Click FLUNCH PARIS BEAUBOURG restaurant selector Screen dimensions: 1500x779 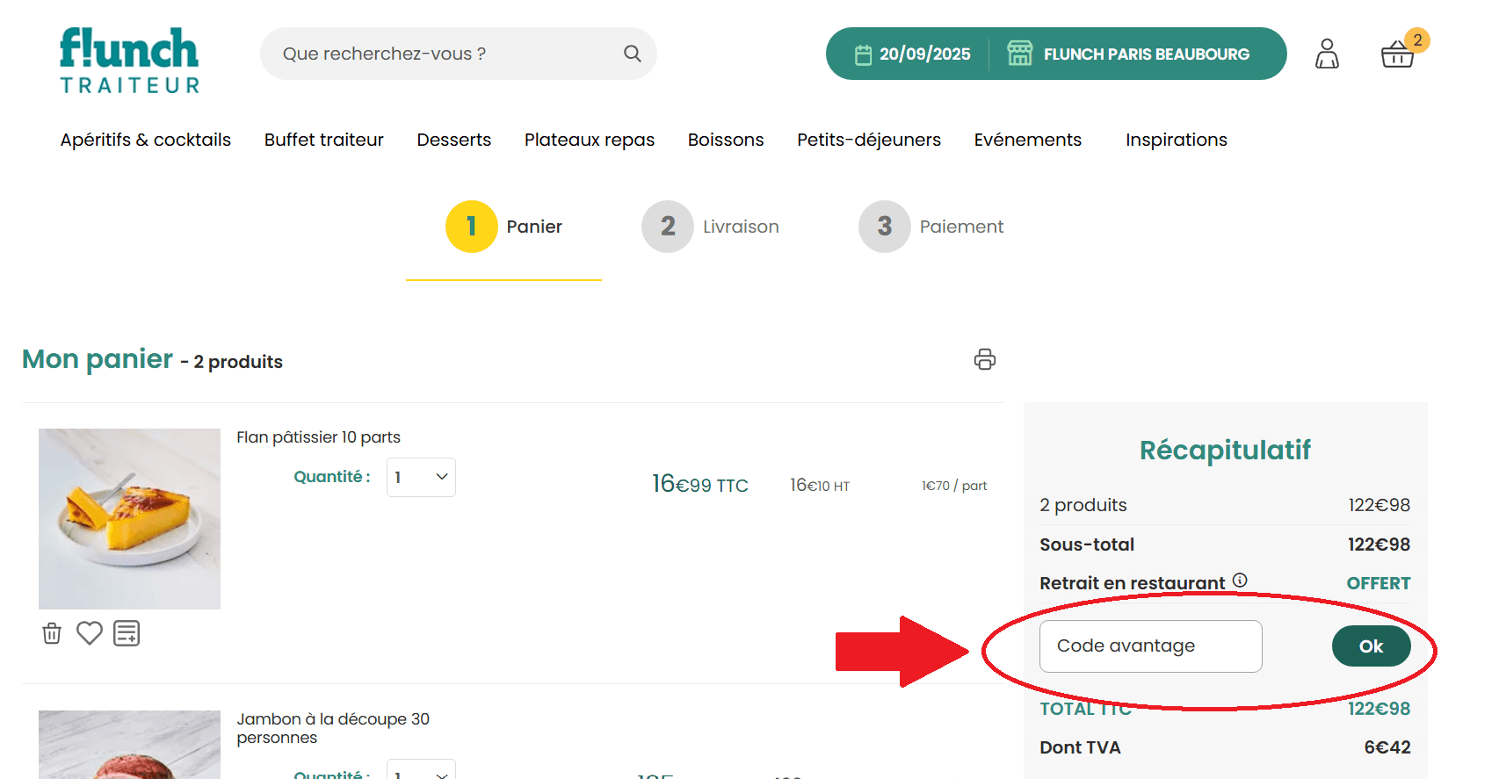click(x=1128, y=54)
